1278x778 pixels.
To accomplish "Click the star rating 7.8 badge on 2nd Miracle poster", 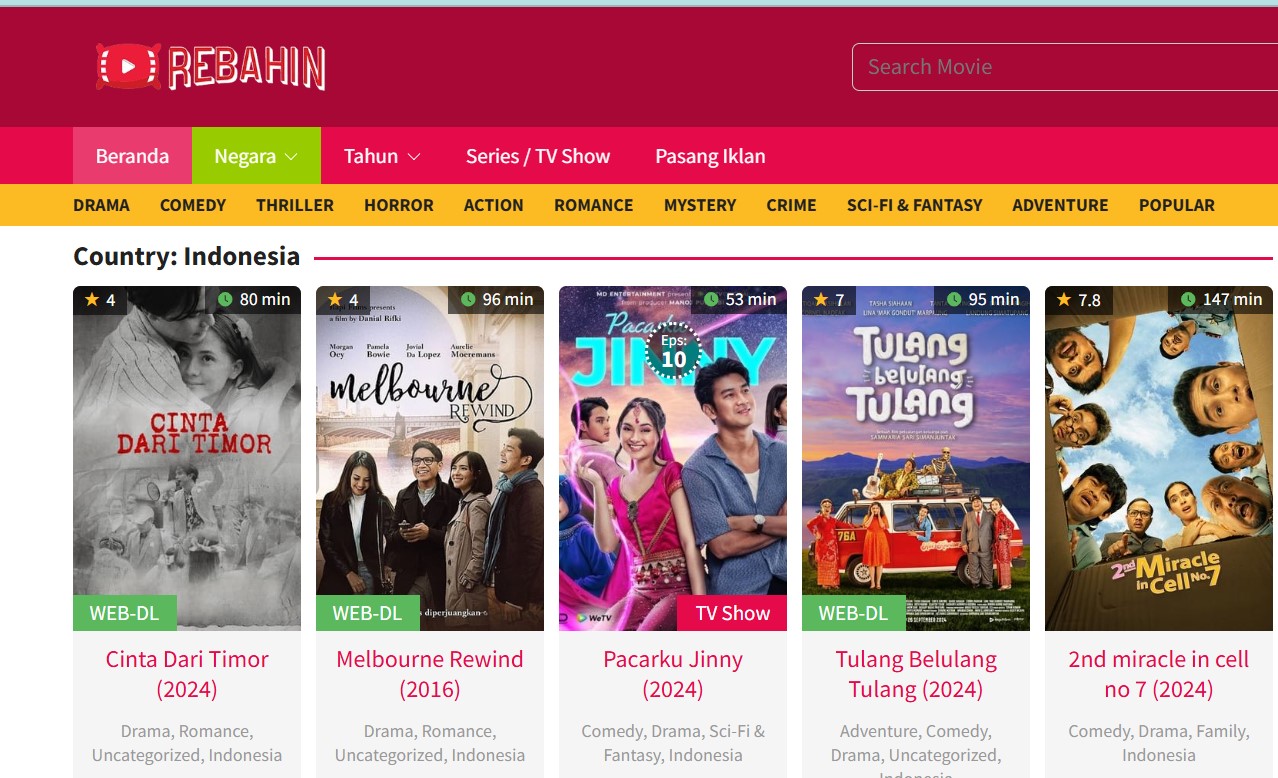I will point(1078,300).
